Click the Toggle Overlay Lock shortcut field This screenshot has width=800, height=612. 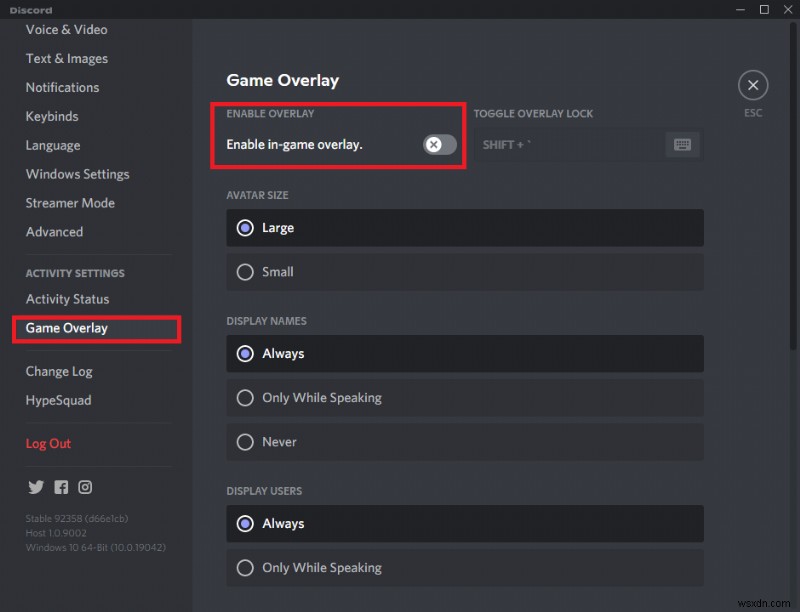coord(568,145)
